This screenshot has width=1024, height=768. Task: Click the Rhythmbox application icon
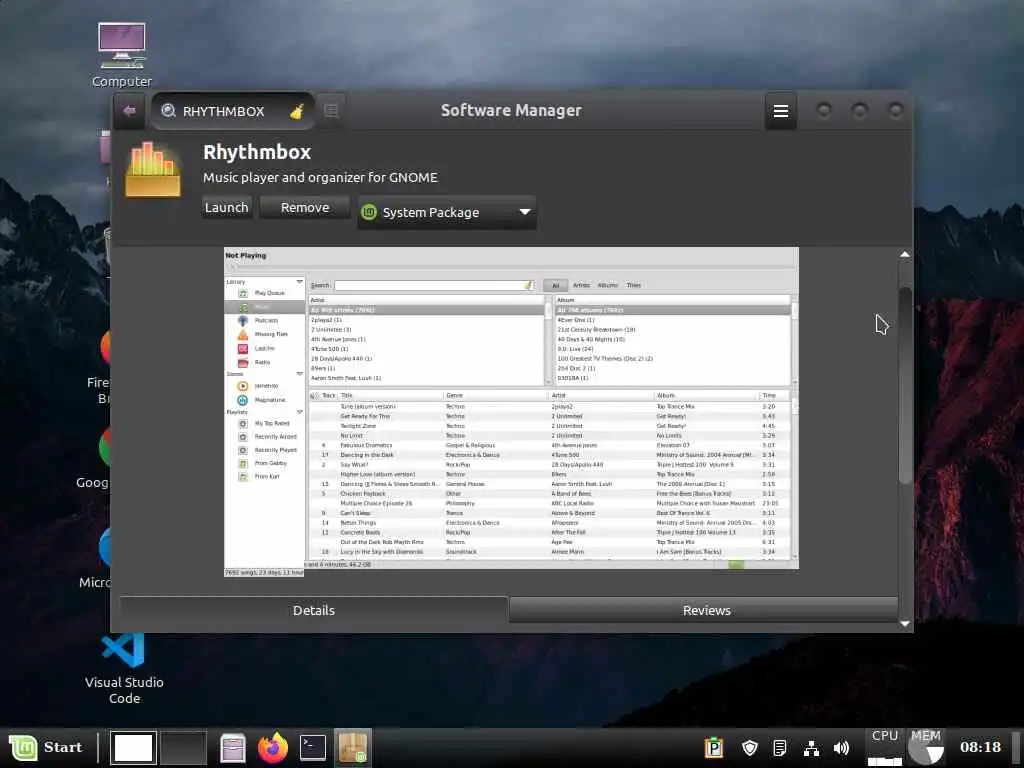click(153, 169)
